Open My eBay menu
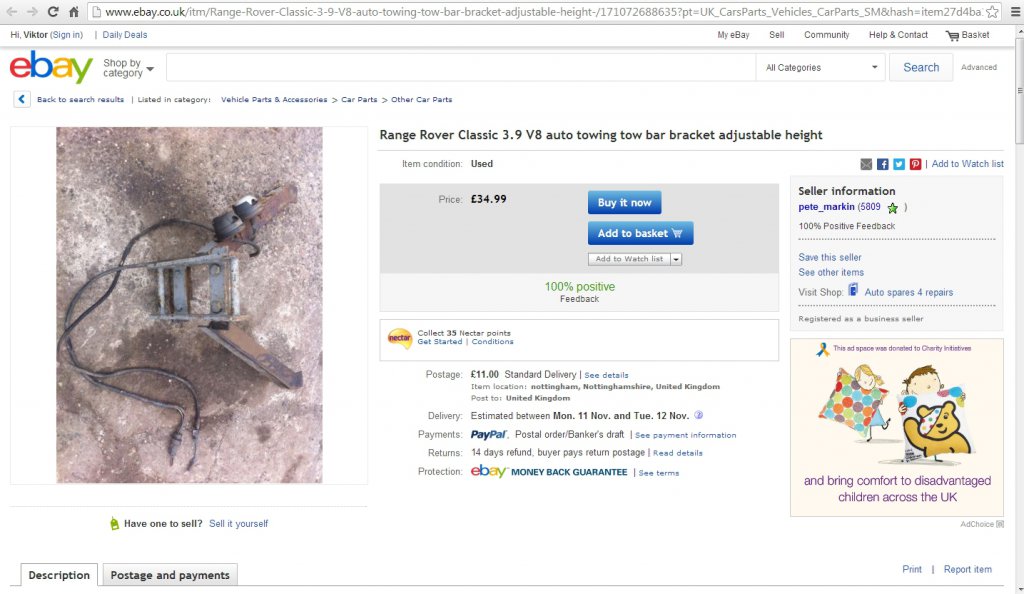The width and height of the screenshot is (1024, 594). pyautogui.click(x=733, y=35)
